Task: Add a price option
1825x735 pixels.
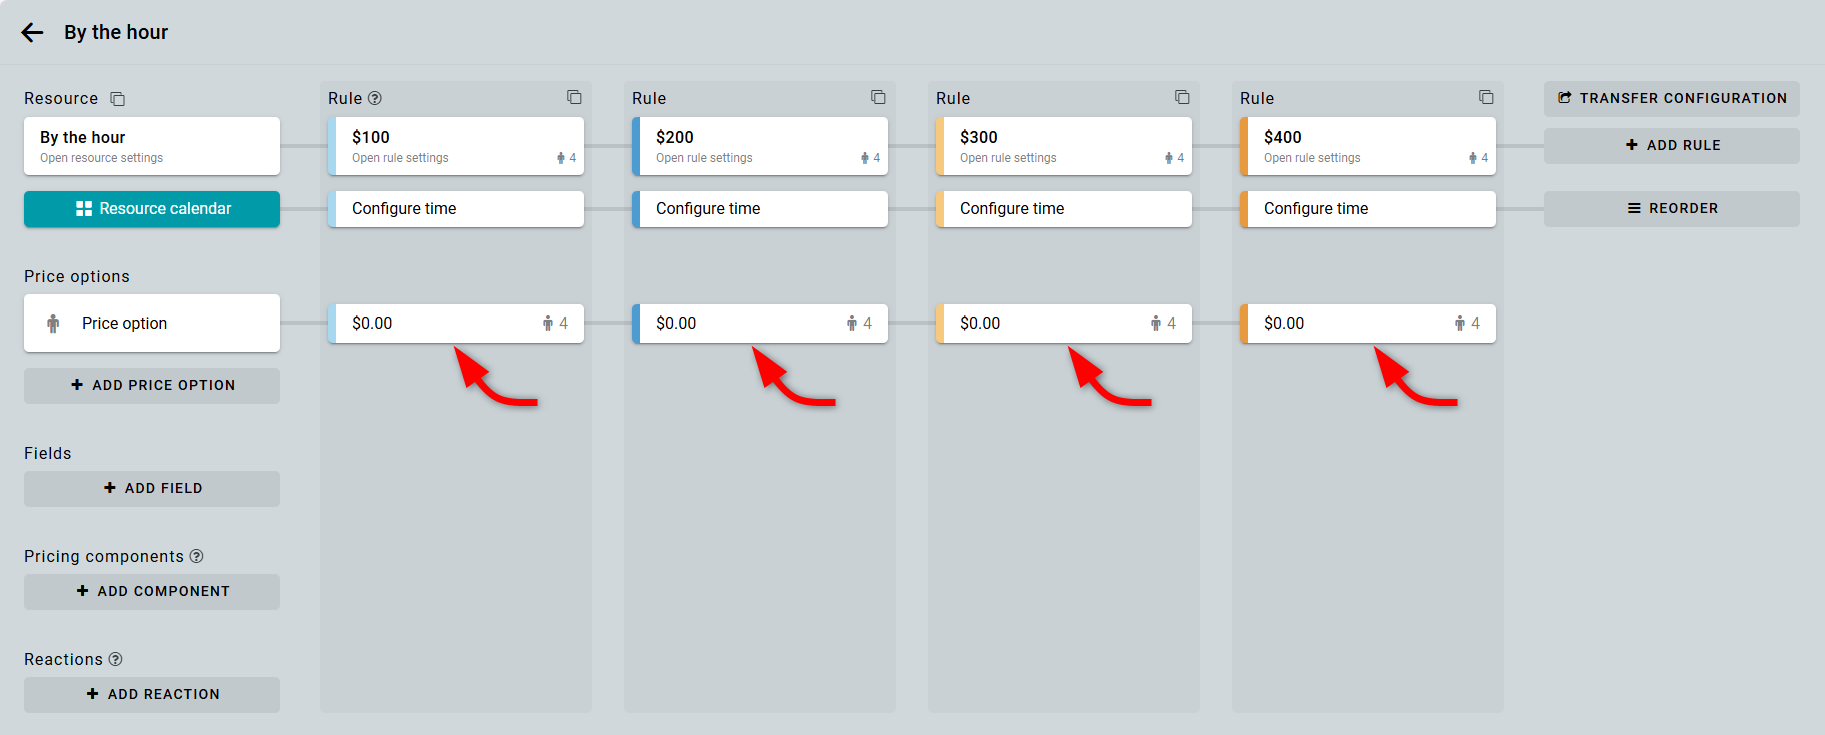Action: click(152, 386)
